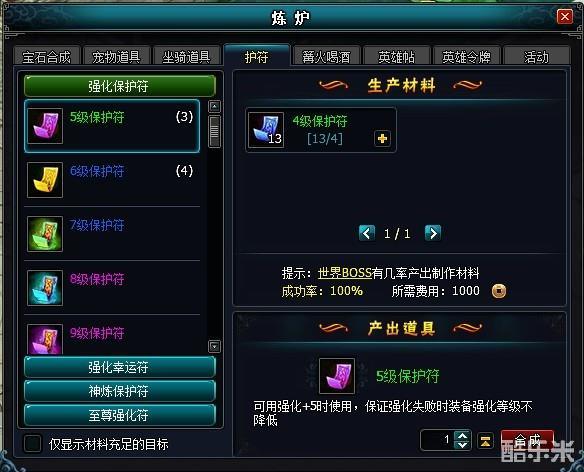
Task: Click the 4级保护符 material icon showing 13
Action: 266,130
